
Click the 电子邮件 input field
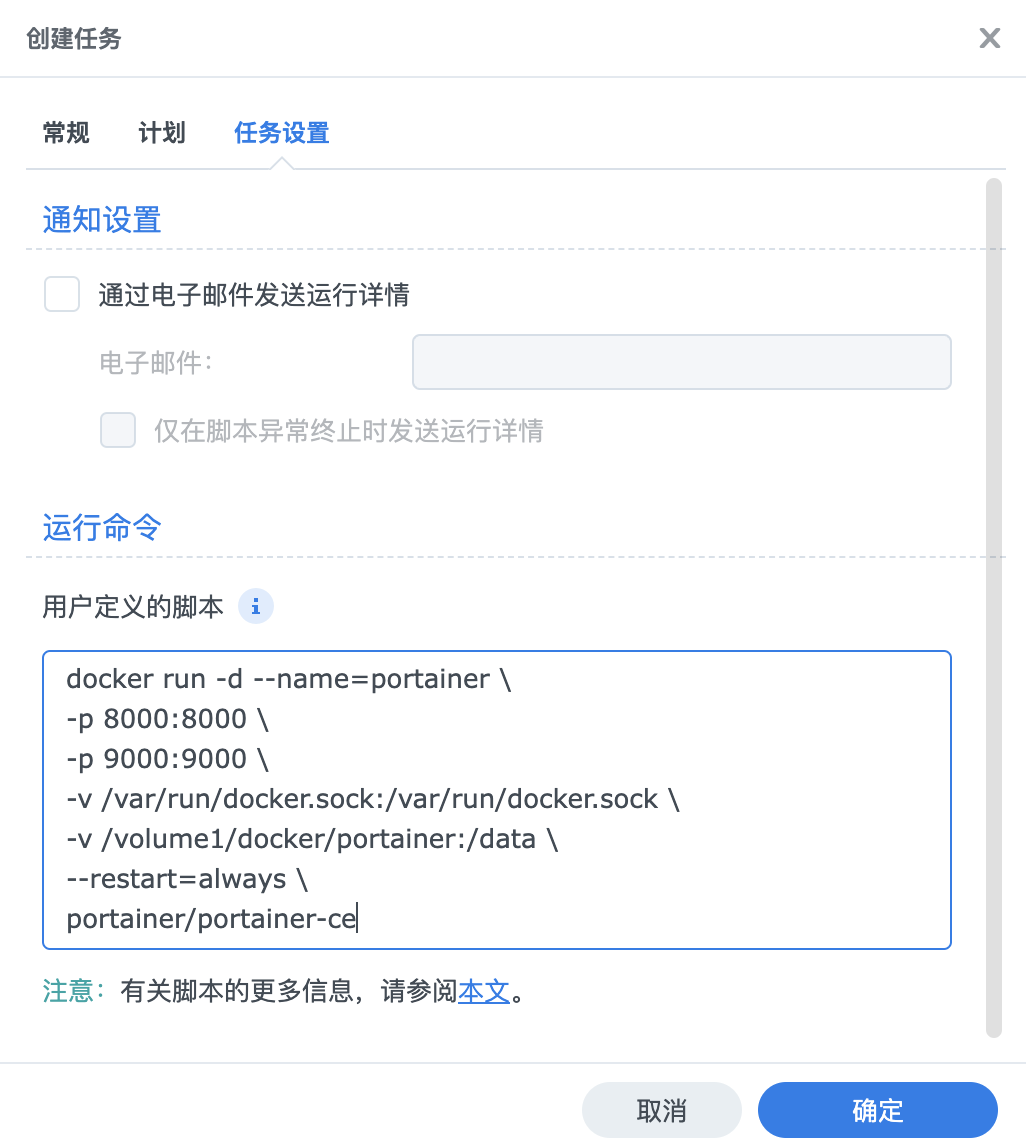681,362
